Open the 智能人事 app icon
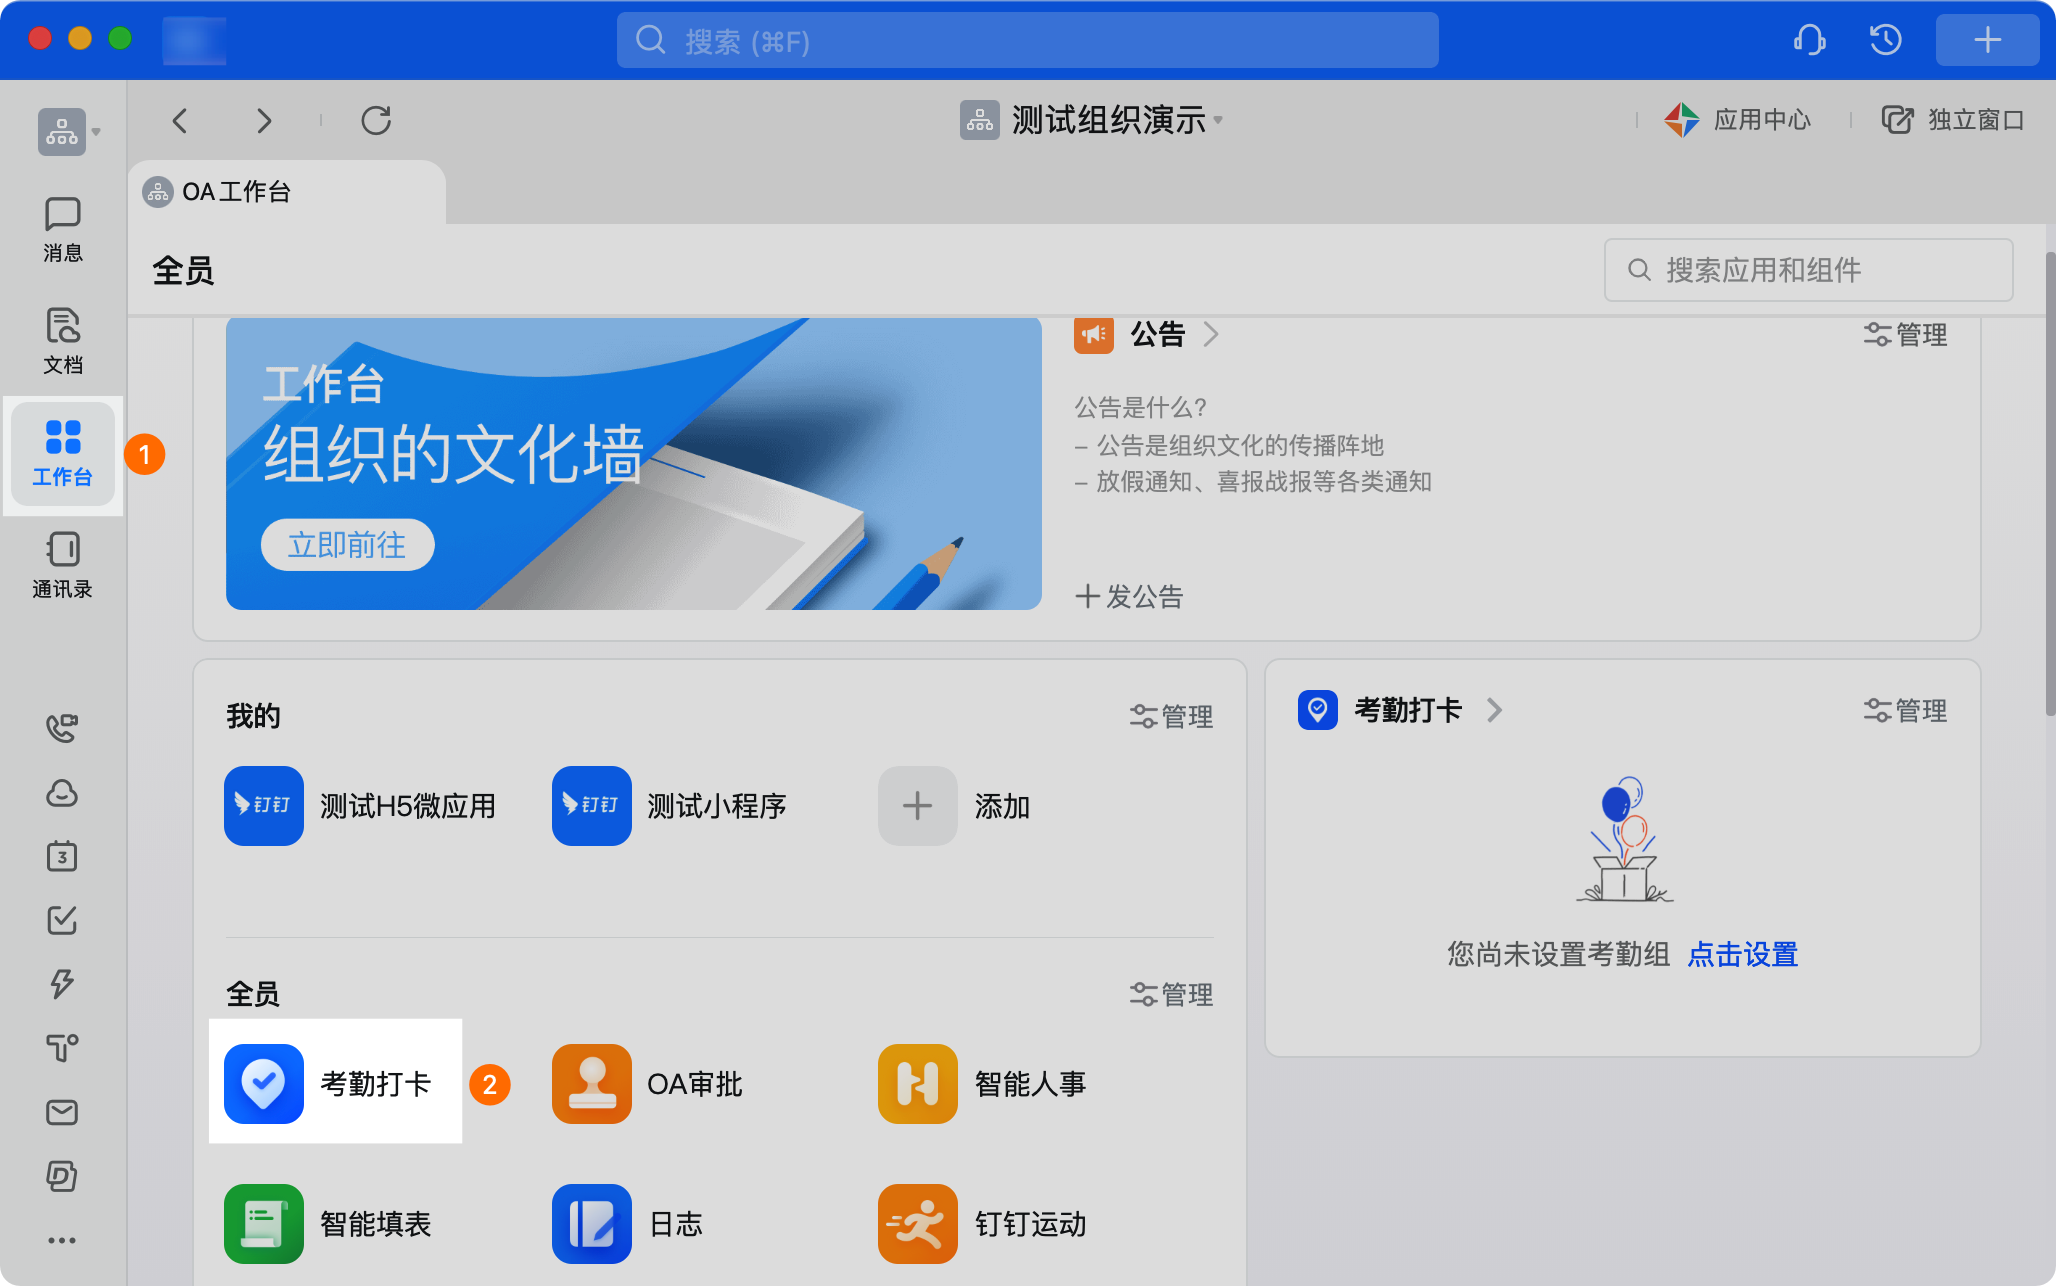 tap(918, 1084)
